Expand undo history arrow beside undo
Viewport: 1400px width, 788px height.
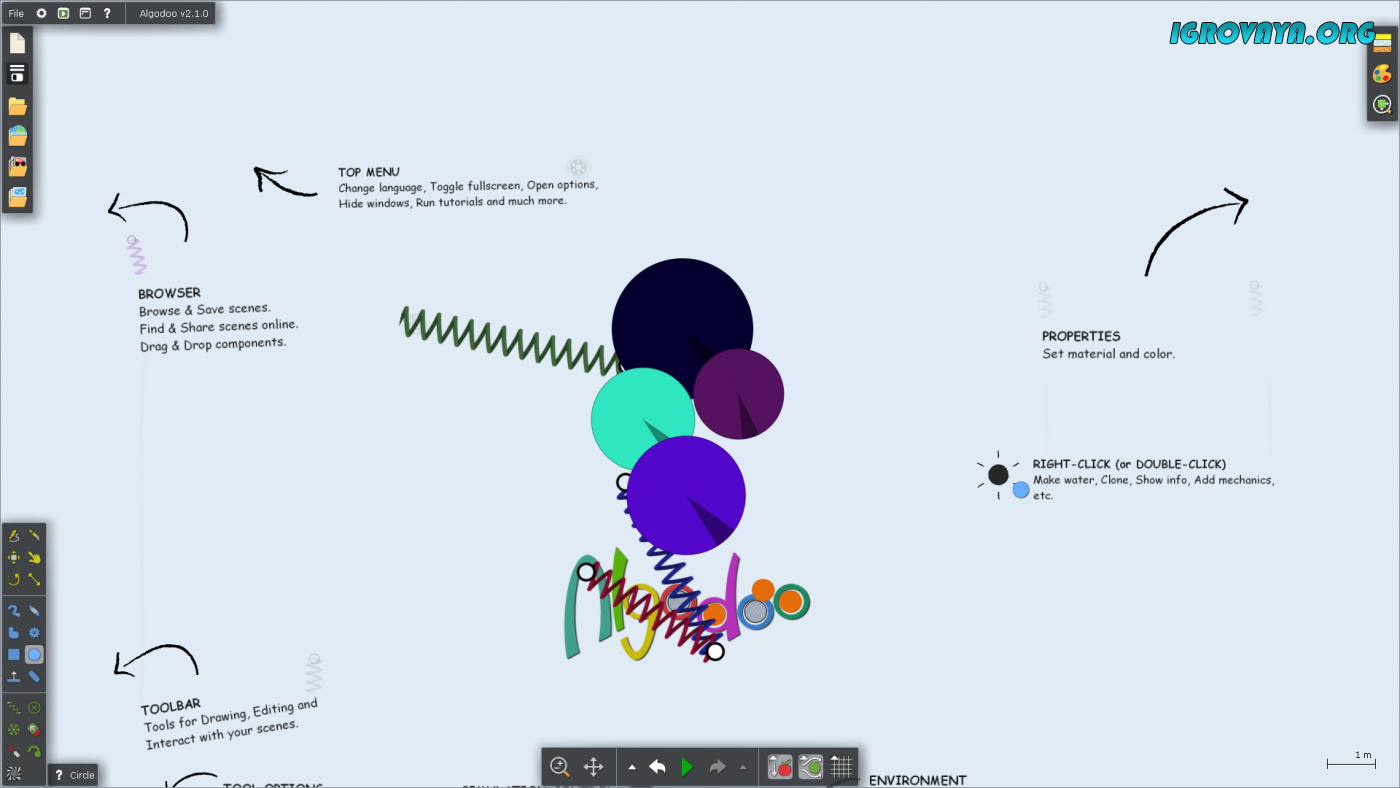[632, 768]
